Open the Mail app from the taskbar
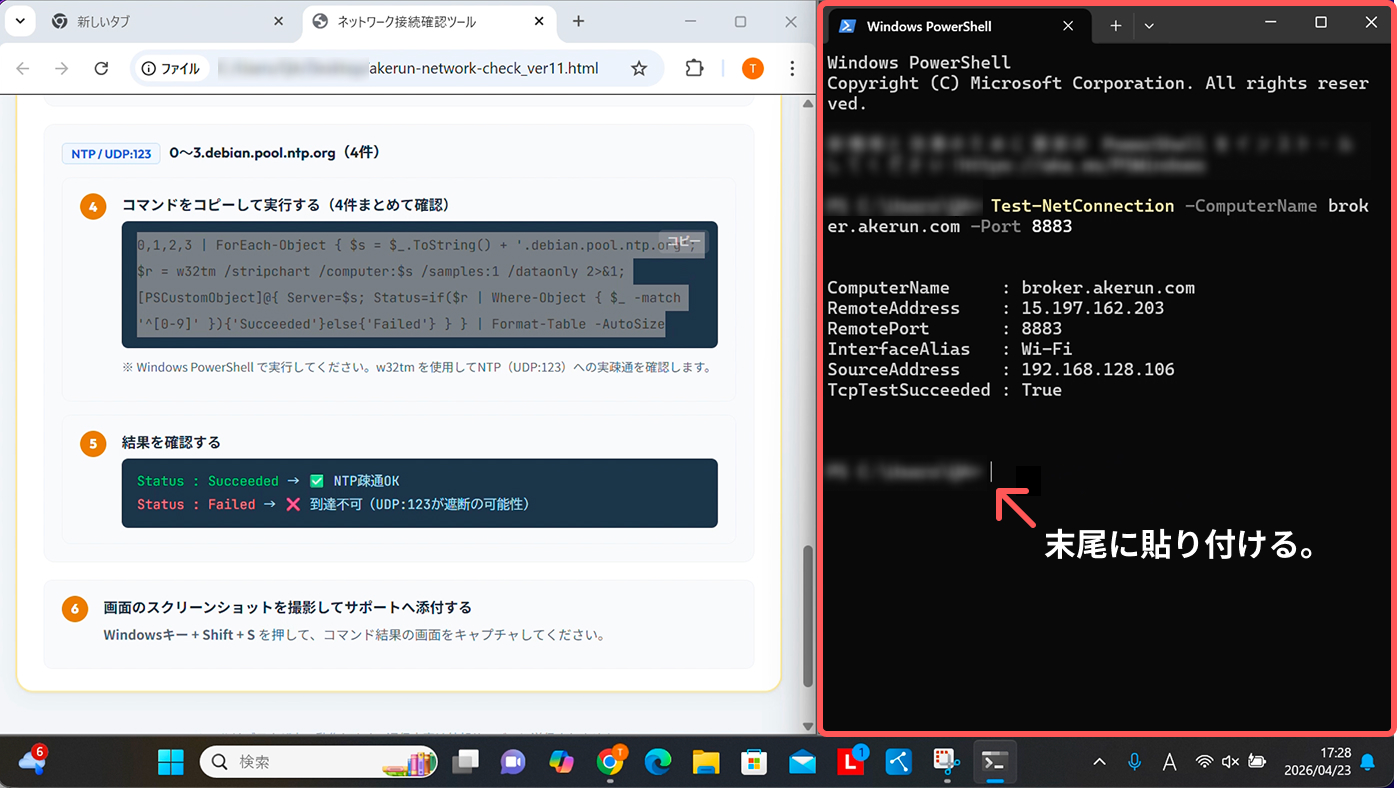The height and width of the screenshot is (788, 1397). click(x=802, y=762)
